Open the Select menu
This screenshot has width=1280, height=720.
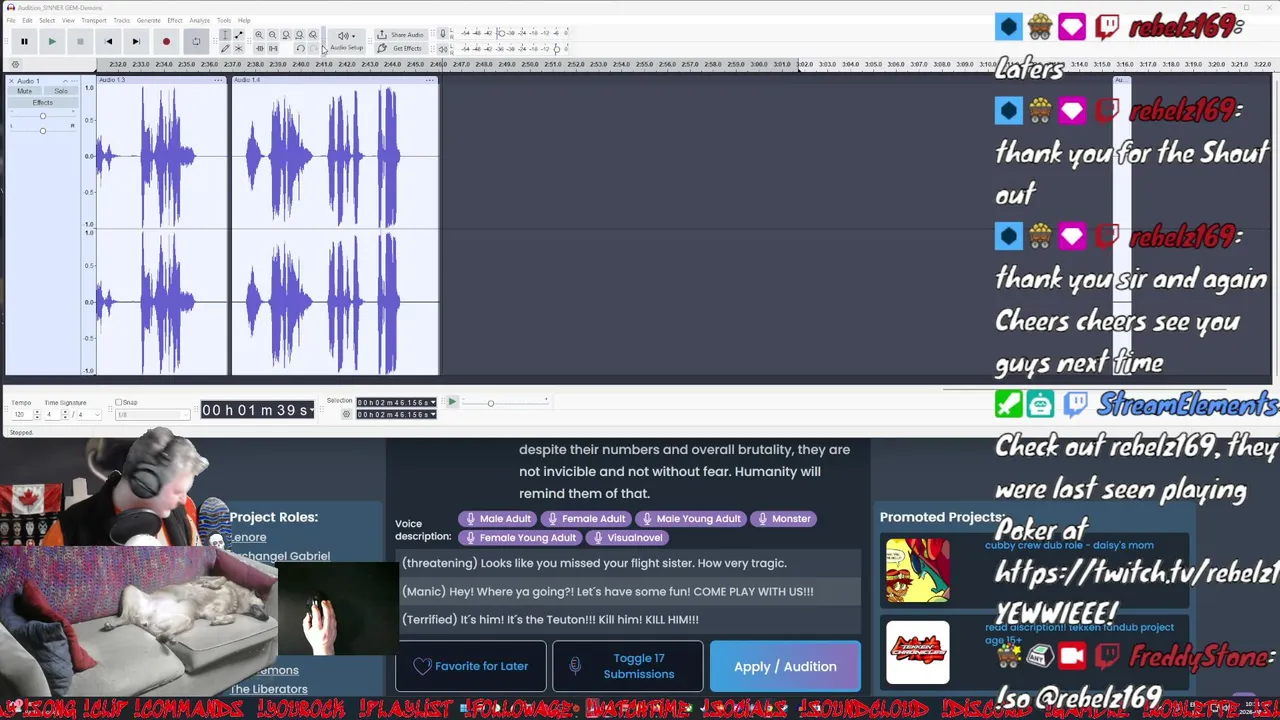click(47, 20)
